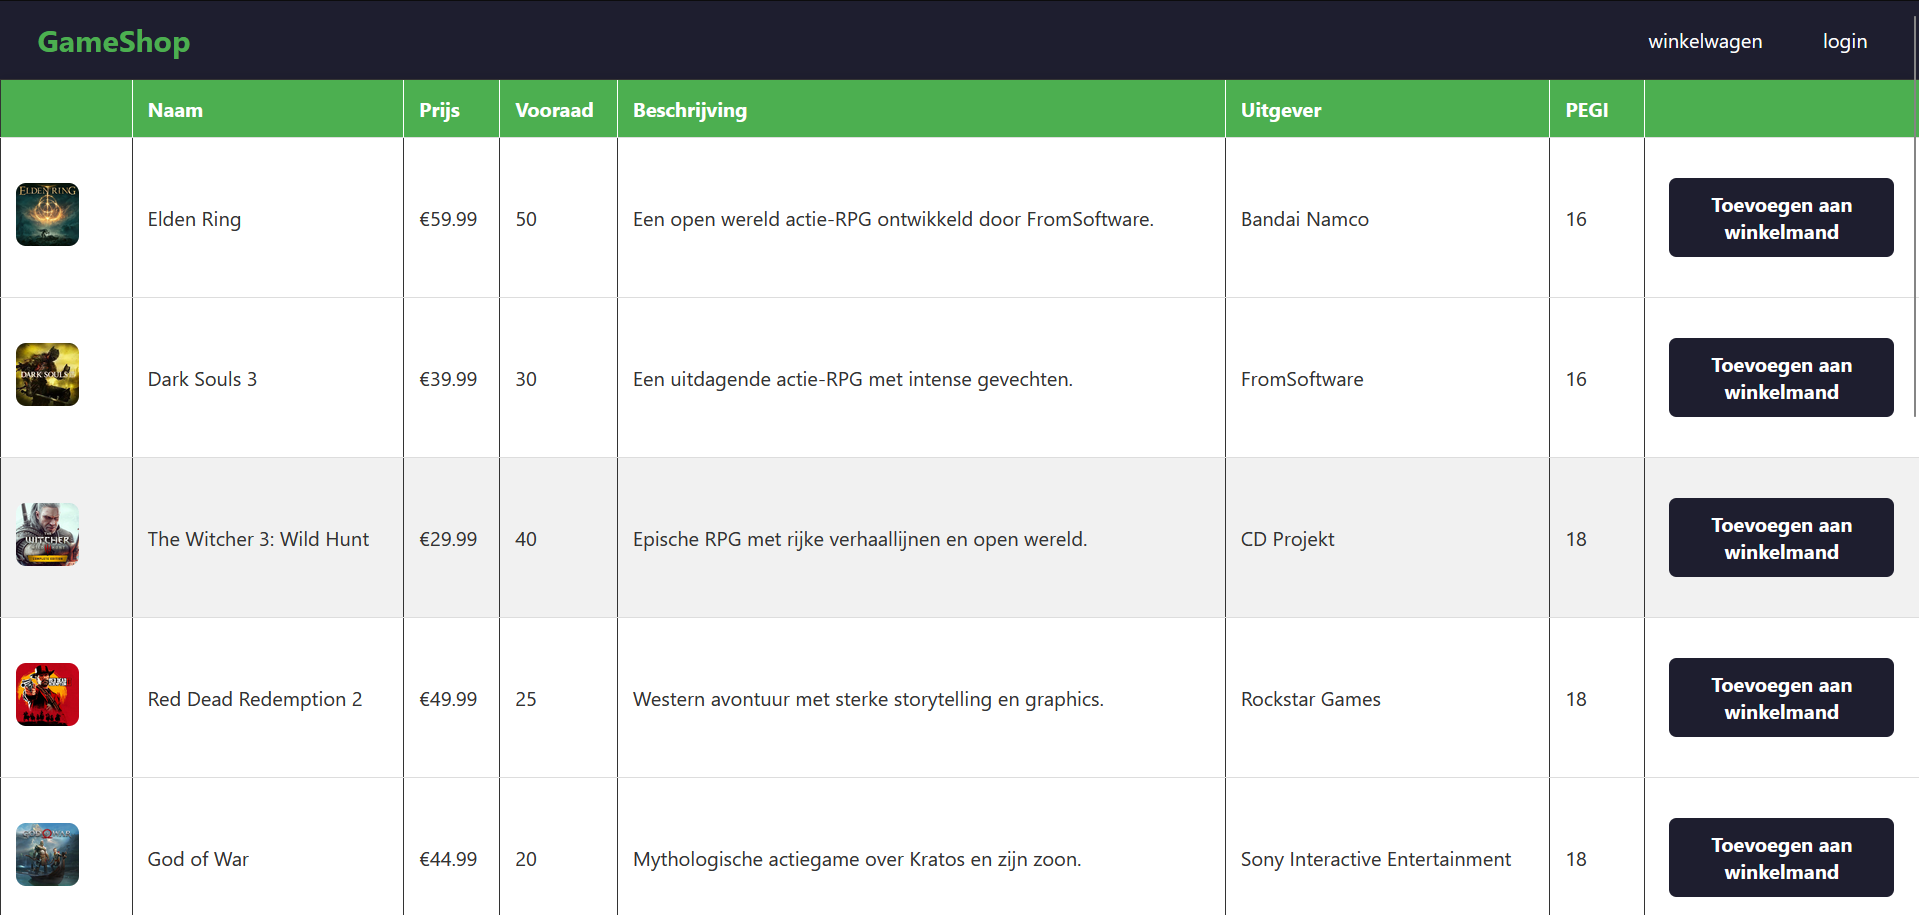
Task: Add Dark Souls 3 to the winkelmand
Action: [x=1781, y=378]
